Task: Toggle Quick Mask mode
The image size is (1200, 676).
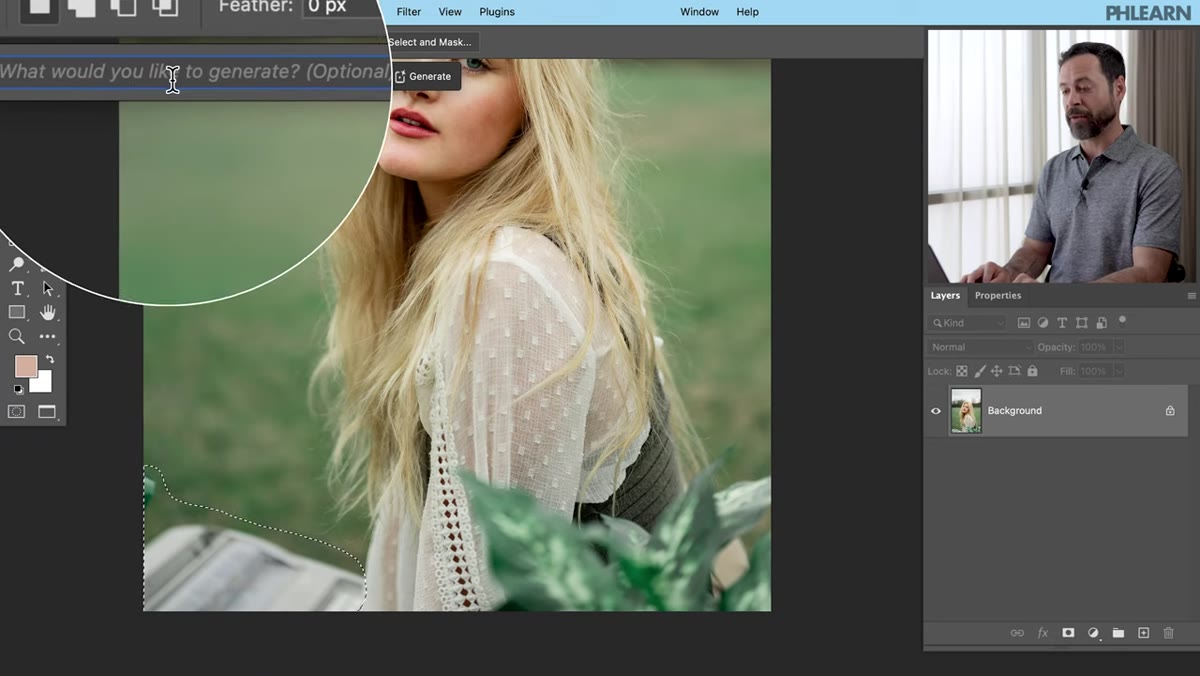Action: [x=17, y=411]
